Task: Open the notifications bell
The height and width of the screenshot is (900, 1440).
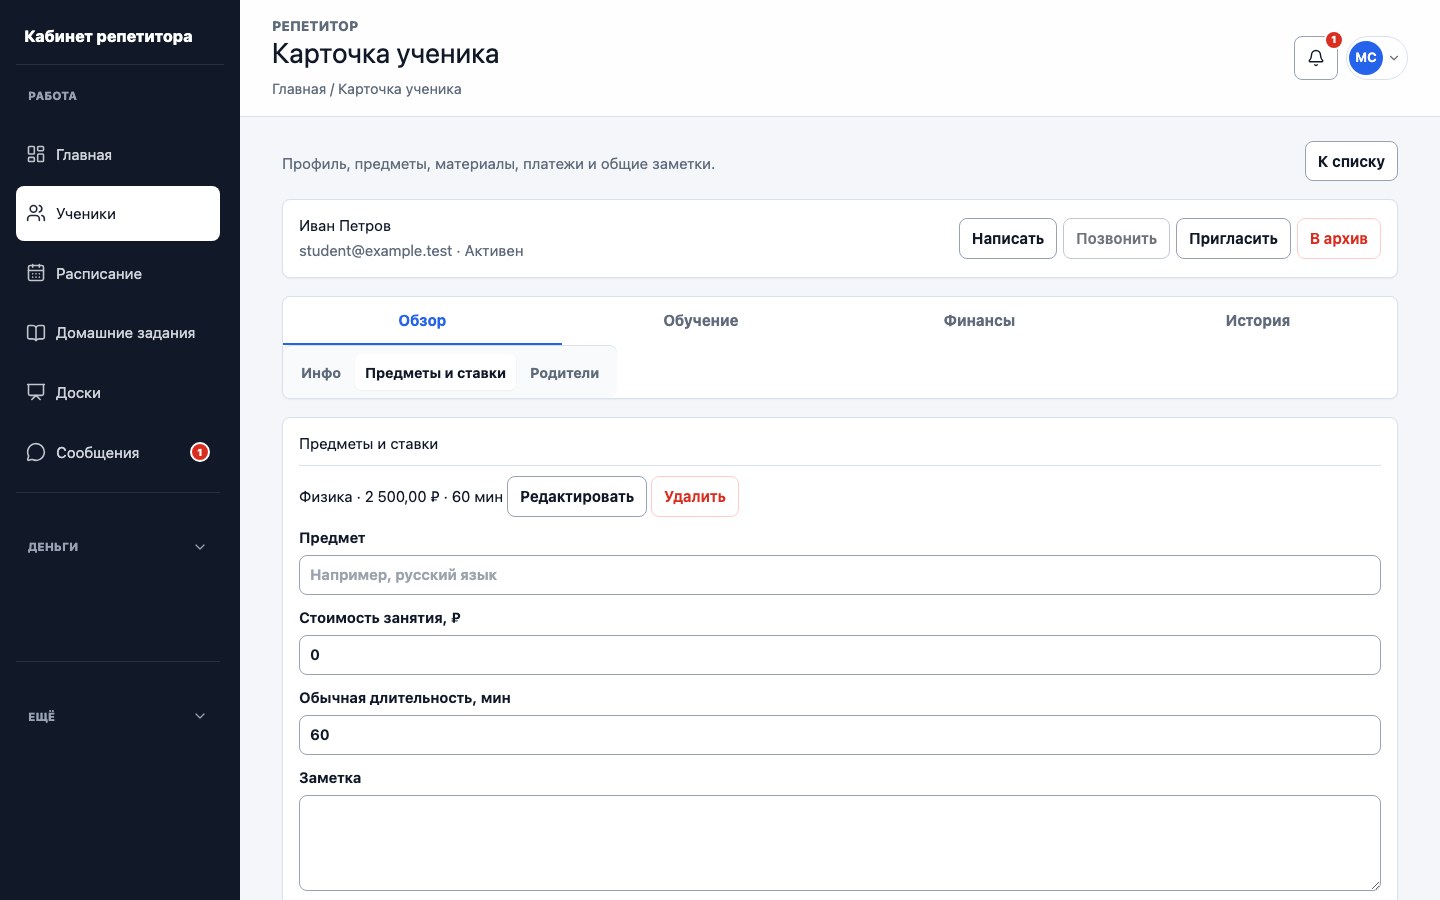Action: (1315, 58)
